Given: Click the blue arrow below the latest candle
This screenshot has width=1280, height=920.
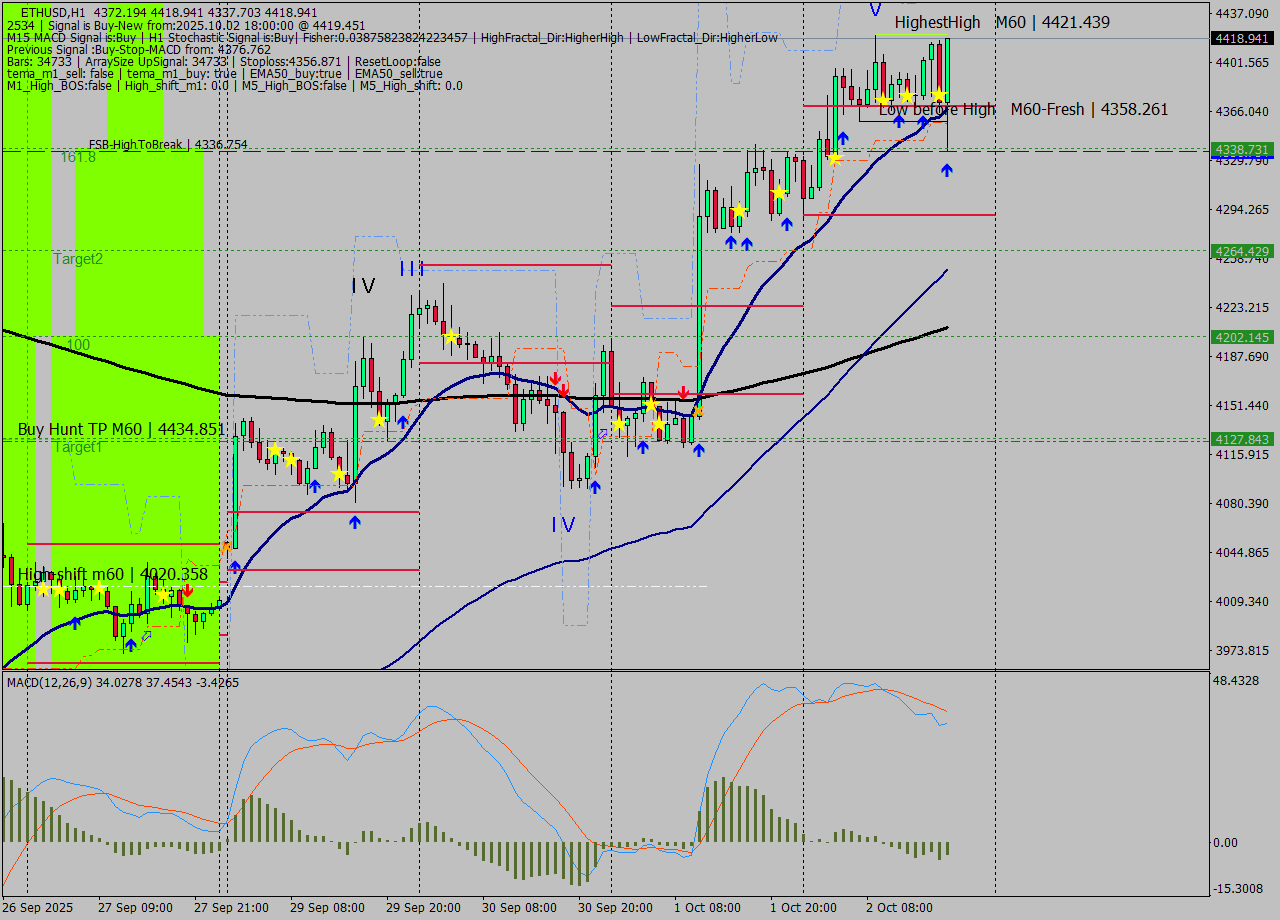Looking at the screenshot, I should pos(946,171).
